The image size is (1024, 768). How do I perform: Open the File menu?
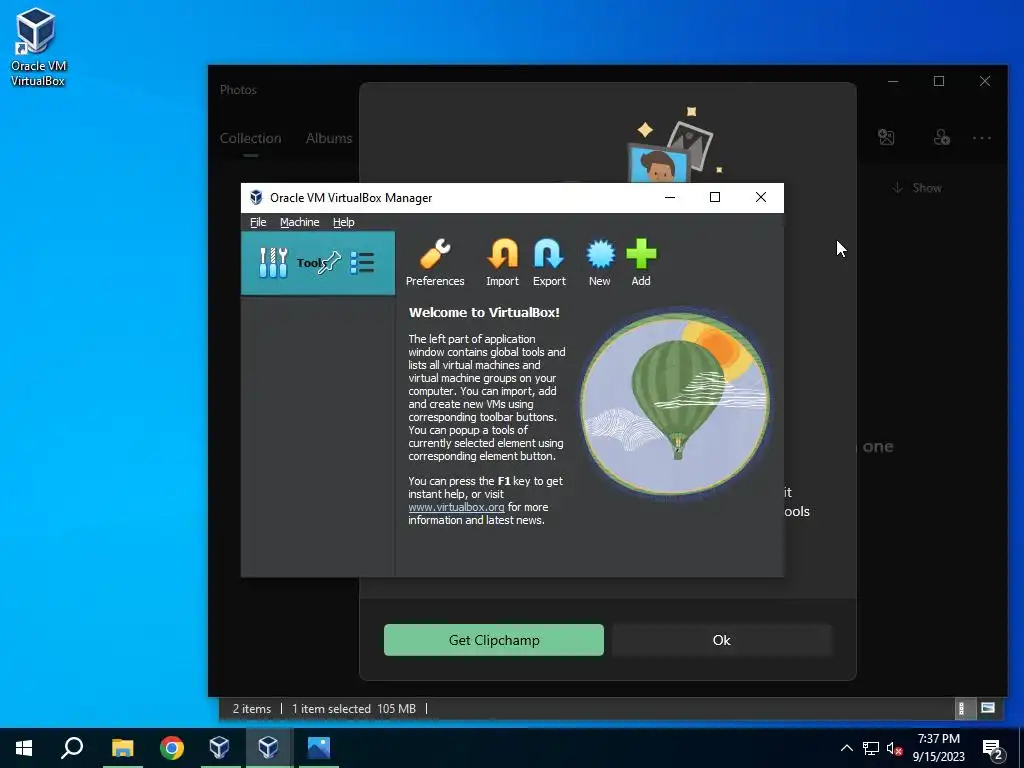click(258, 222)
